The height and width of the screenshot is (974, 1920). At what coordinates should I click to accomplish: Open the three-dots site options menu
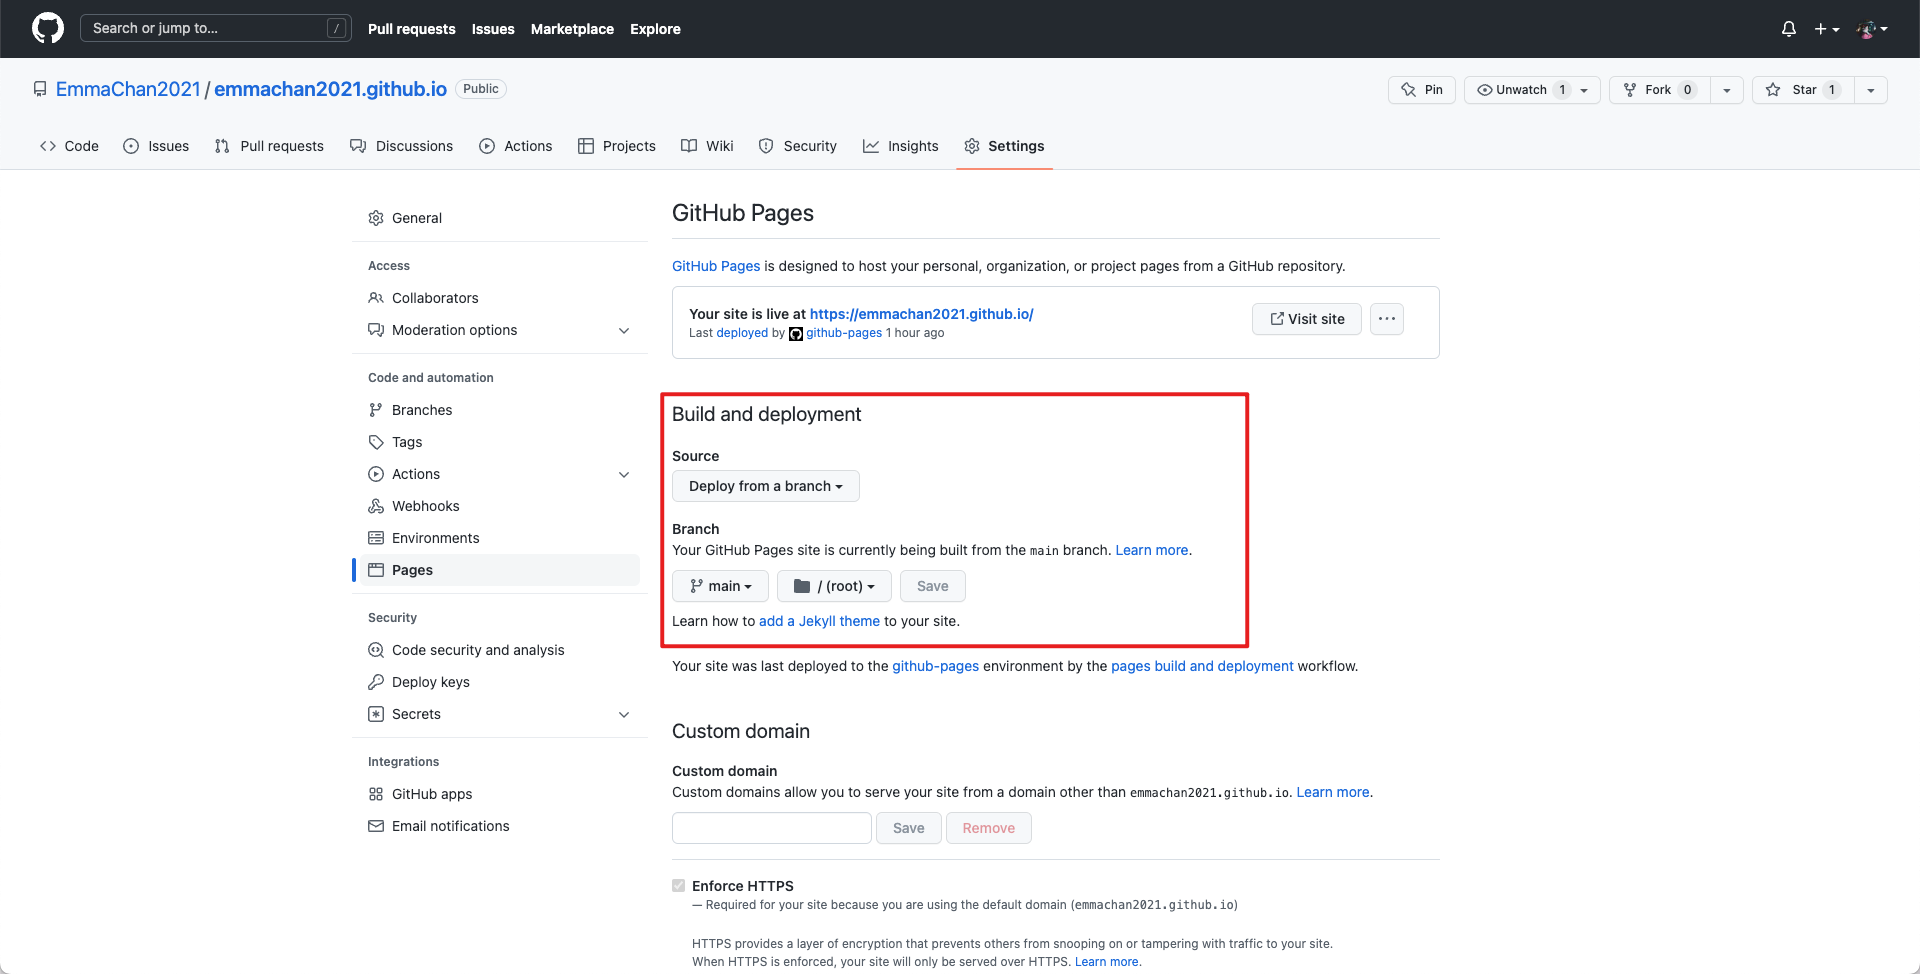(x=1387, y=319)
